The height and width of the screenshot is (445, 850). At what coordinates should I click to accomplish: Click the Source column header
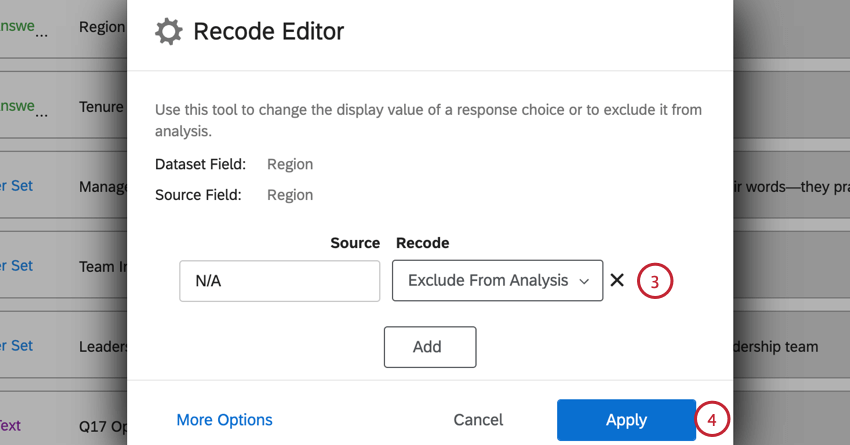point(355,243)
